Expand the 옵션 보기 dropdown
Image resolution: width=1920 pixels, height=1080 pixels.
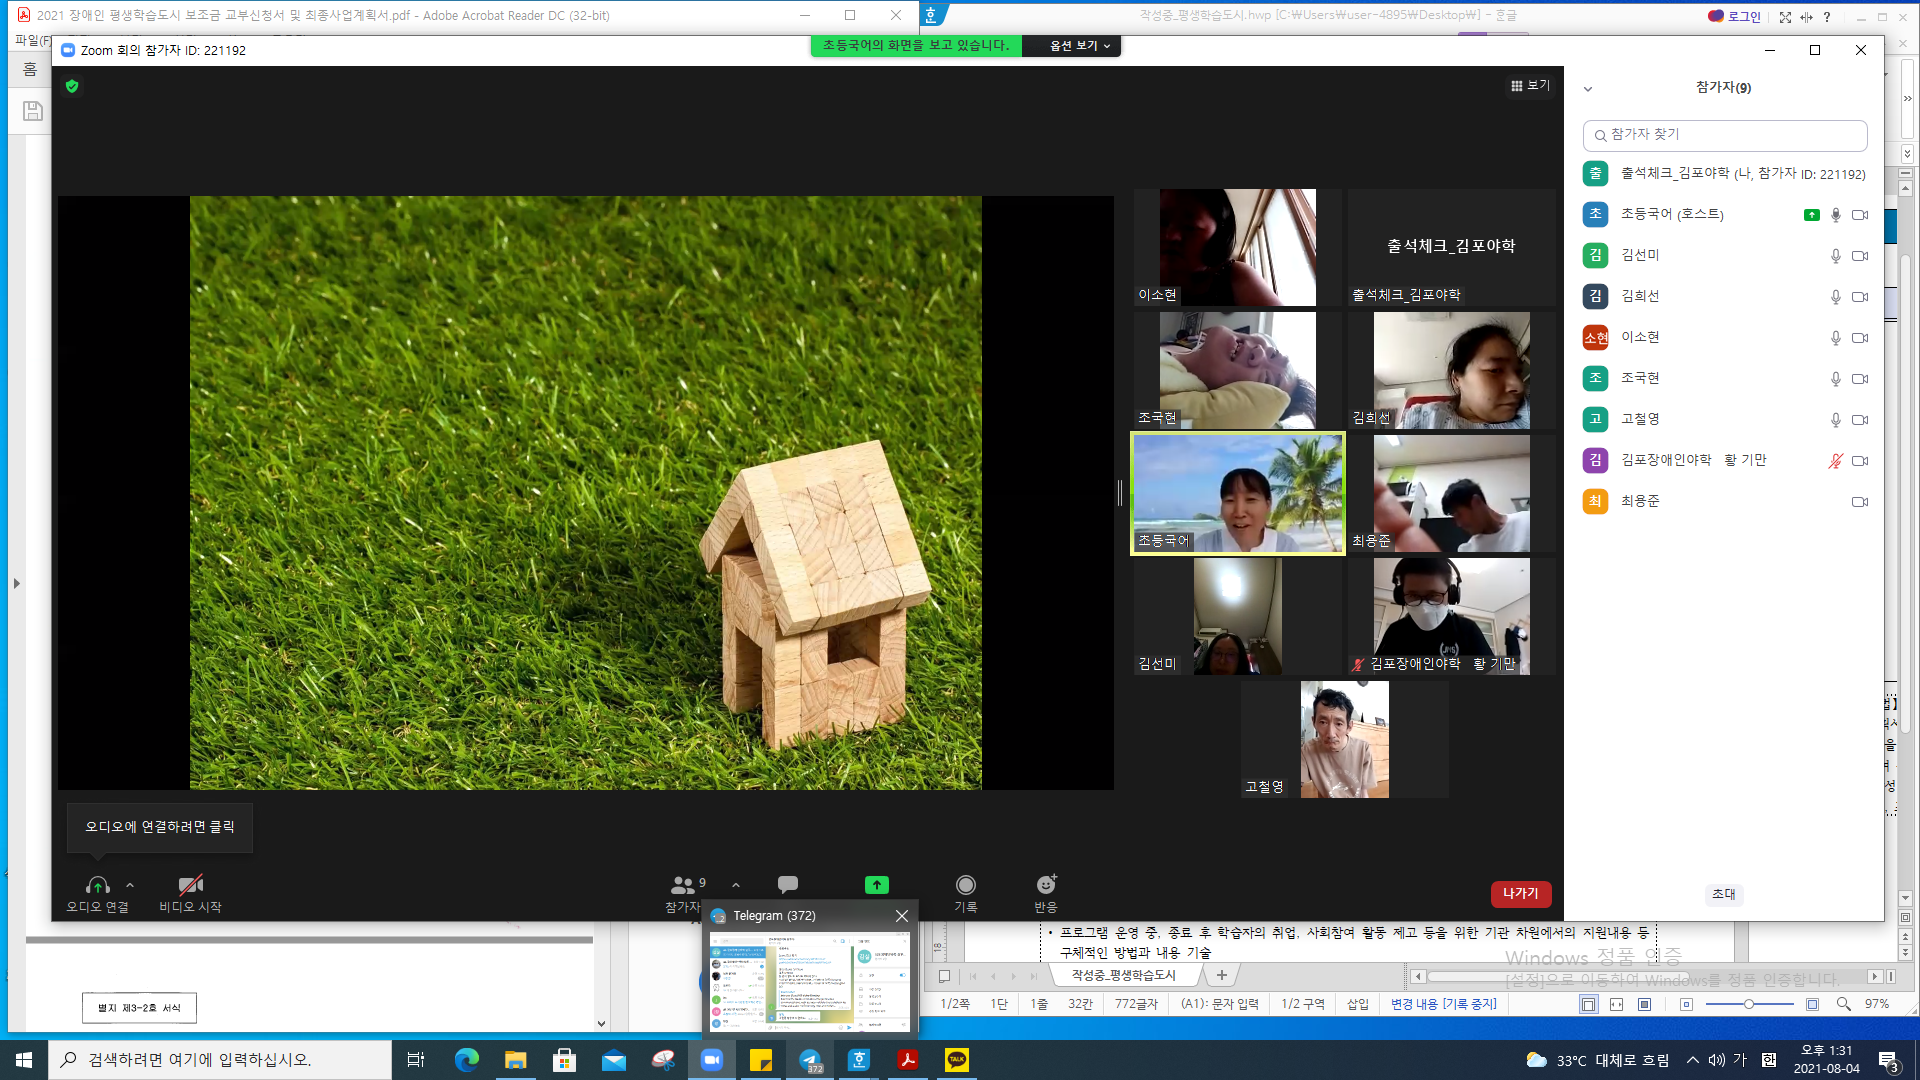point(1080,46)
